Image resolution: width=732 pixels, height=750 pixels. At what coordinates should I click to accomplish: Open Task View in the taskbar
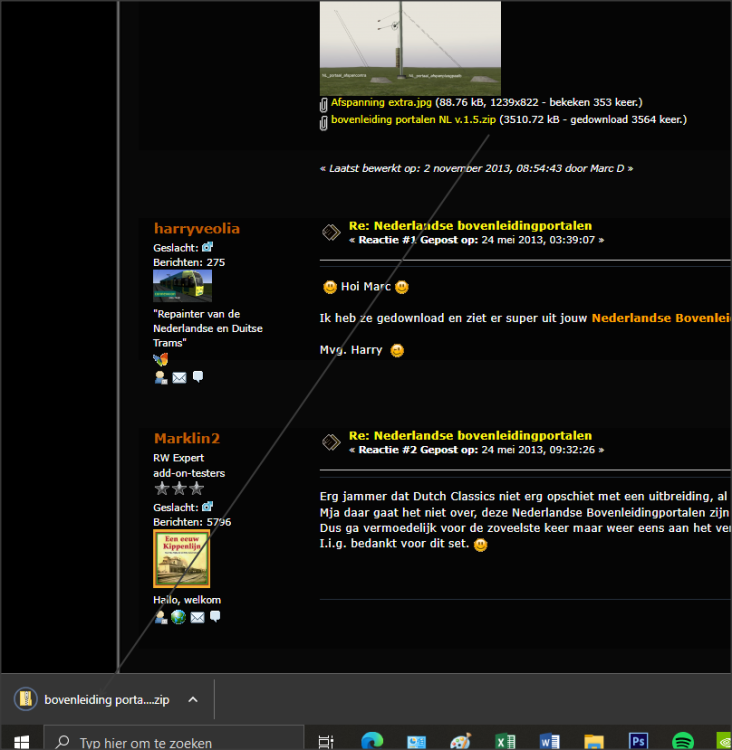point(326,741)
